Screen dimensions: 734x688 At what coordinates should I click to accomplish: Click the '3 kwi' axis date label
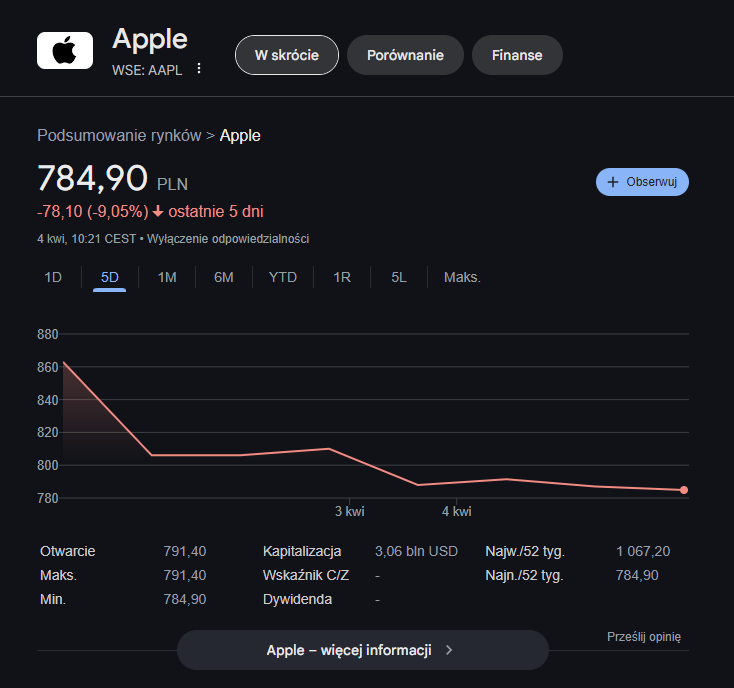(350, 511)
